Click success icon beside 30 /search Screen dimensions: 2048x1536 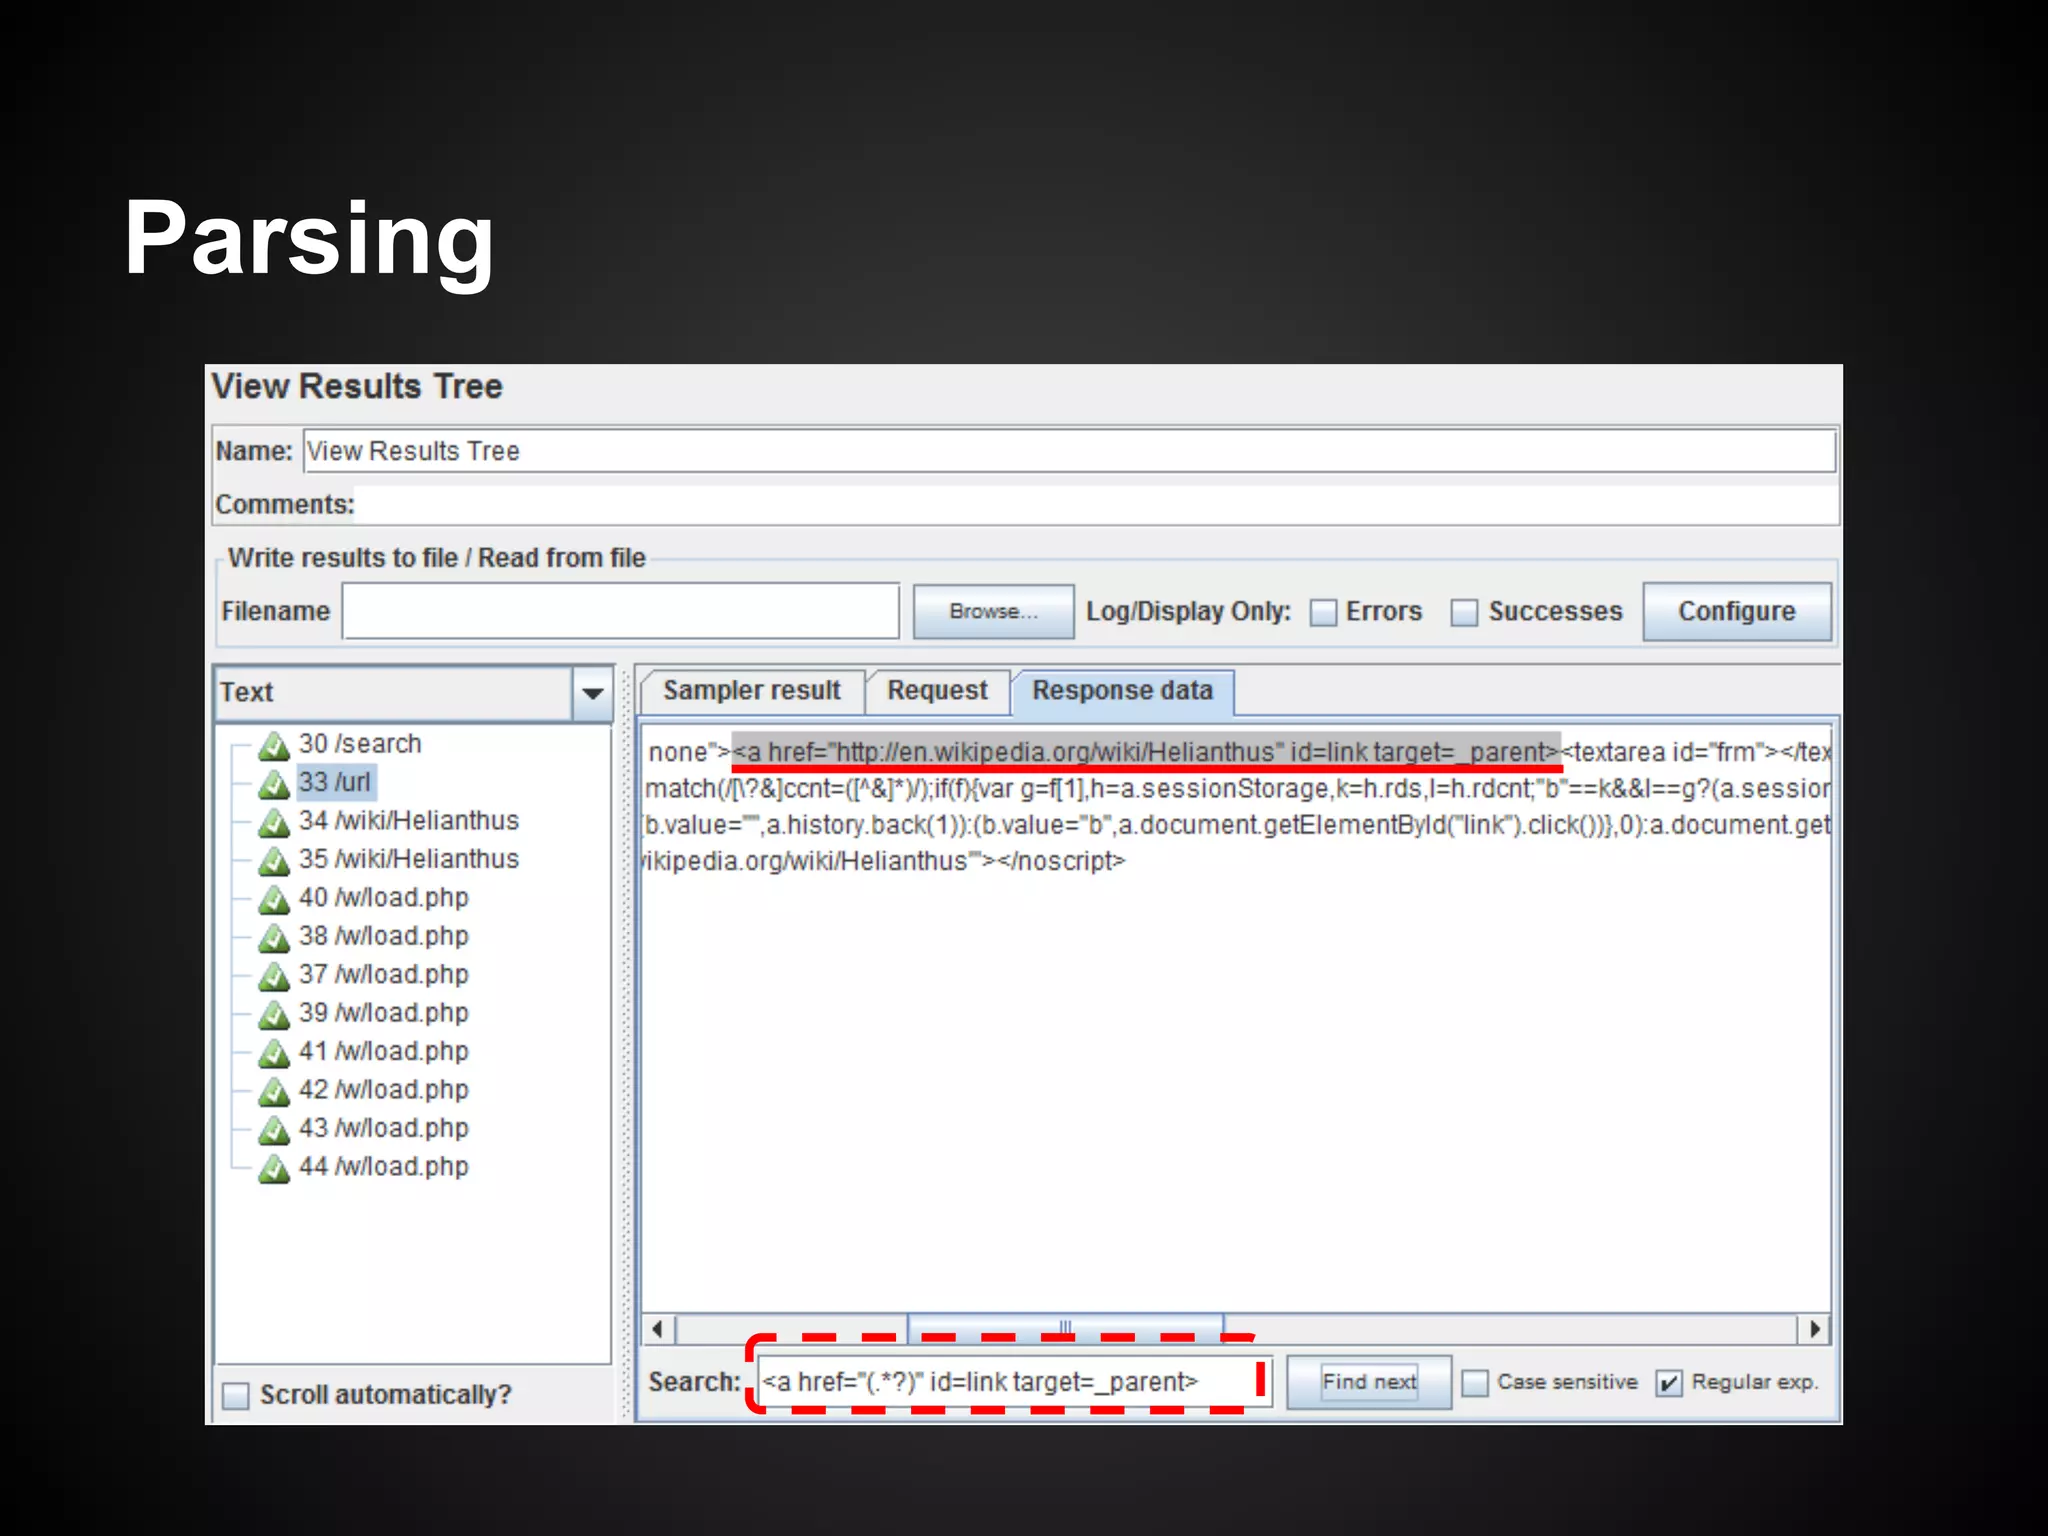coord(273,745)
